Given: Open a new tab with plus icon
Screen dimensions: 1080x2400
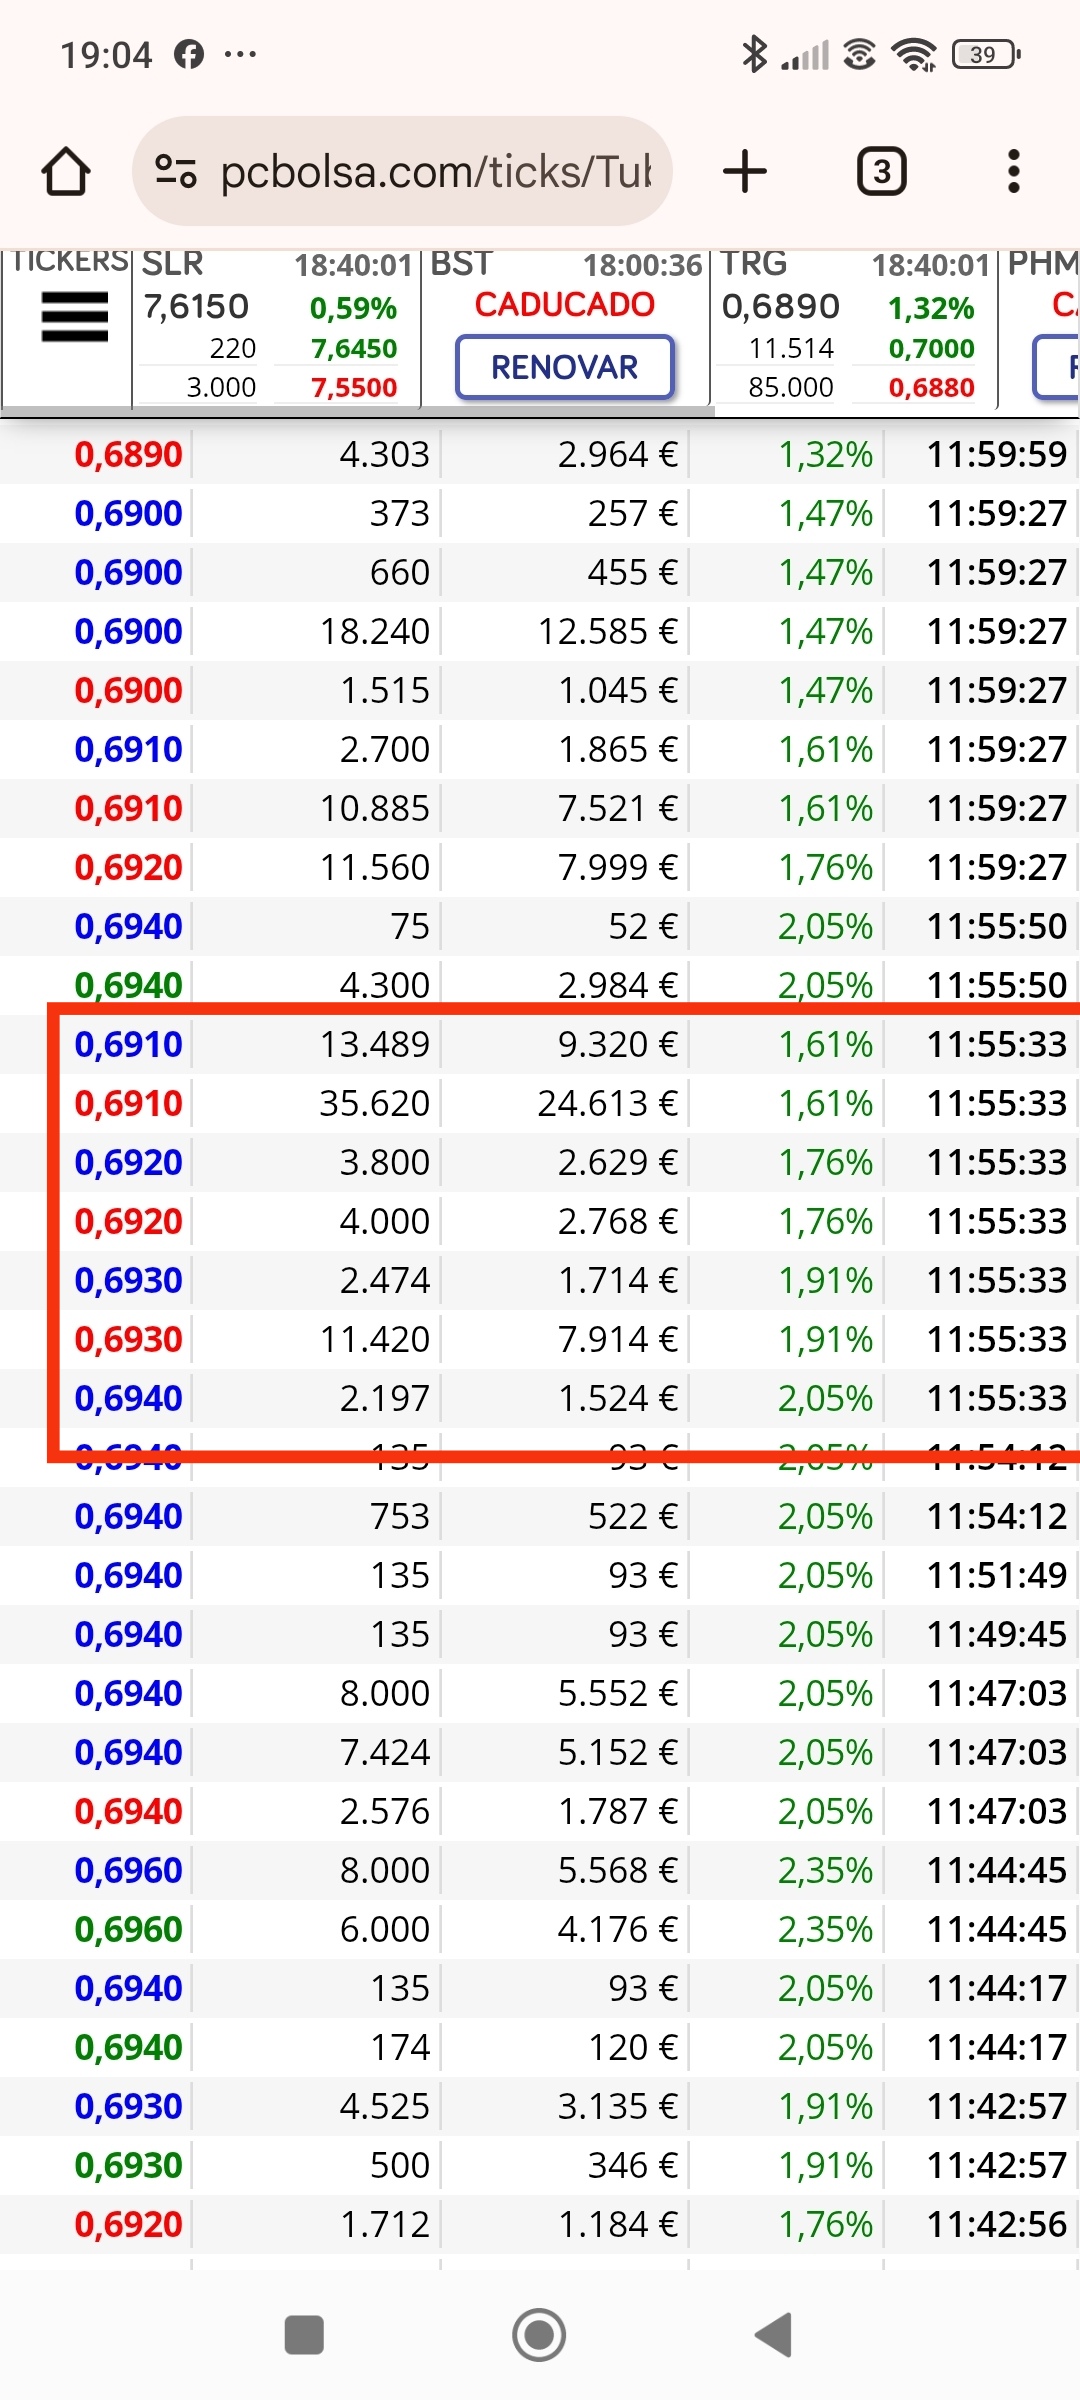Looking at the screenshot, I should pos(745,171).
